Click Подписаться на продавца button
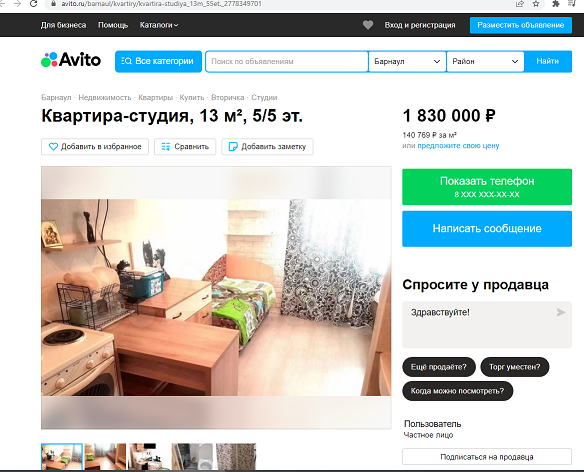 [487, 457]
